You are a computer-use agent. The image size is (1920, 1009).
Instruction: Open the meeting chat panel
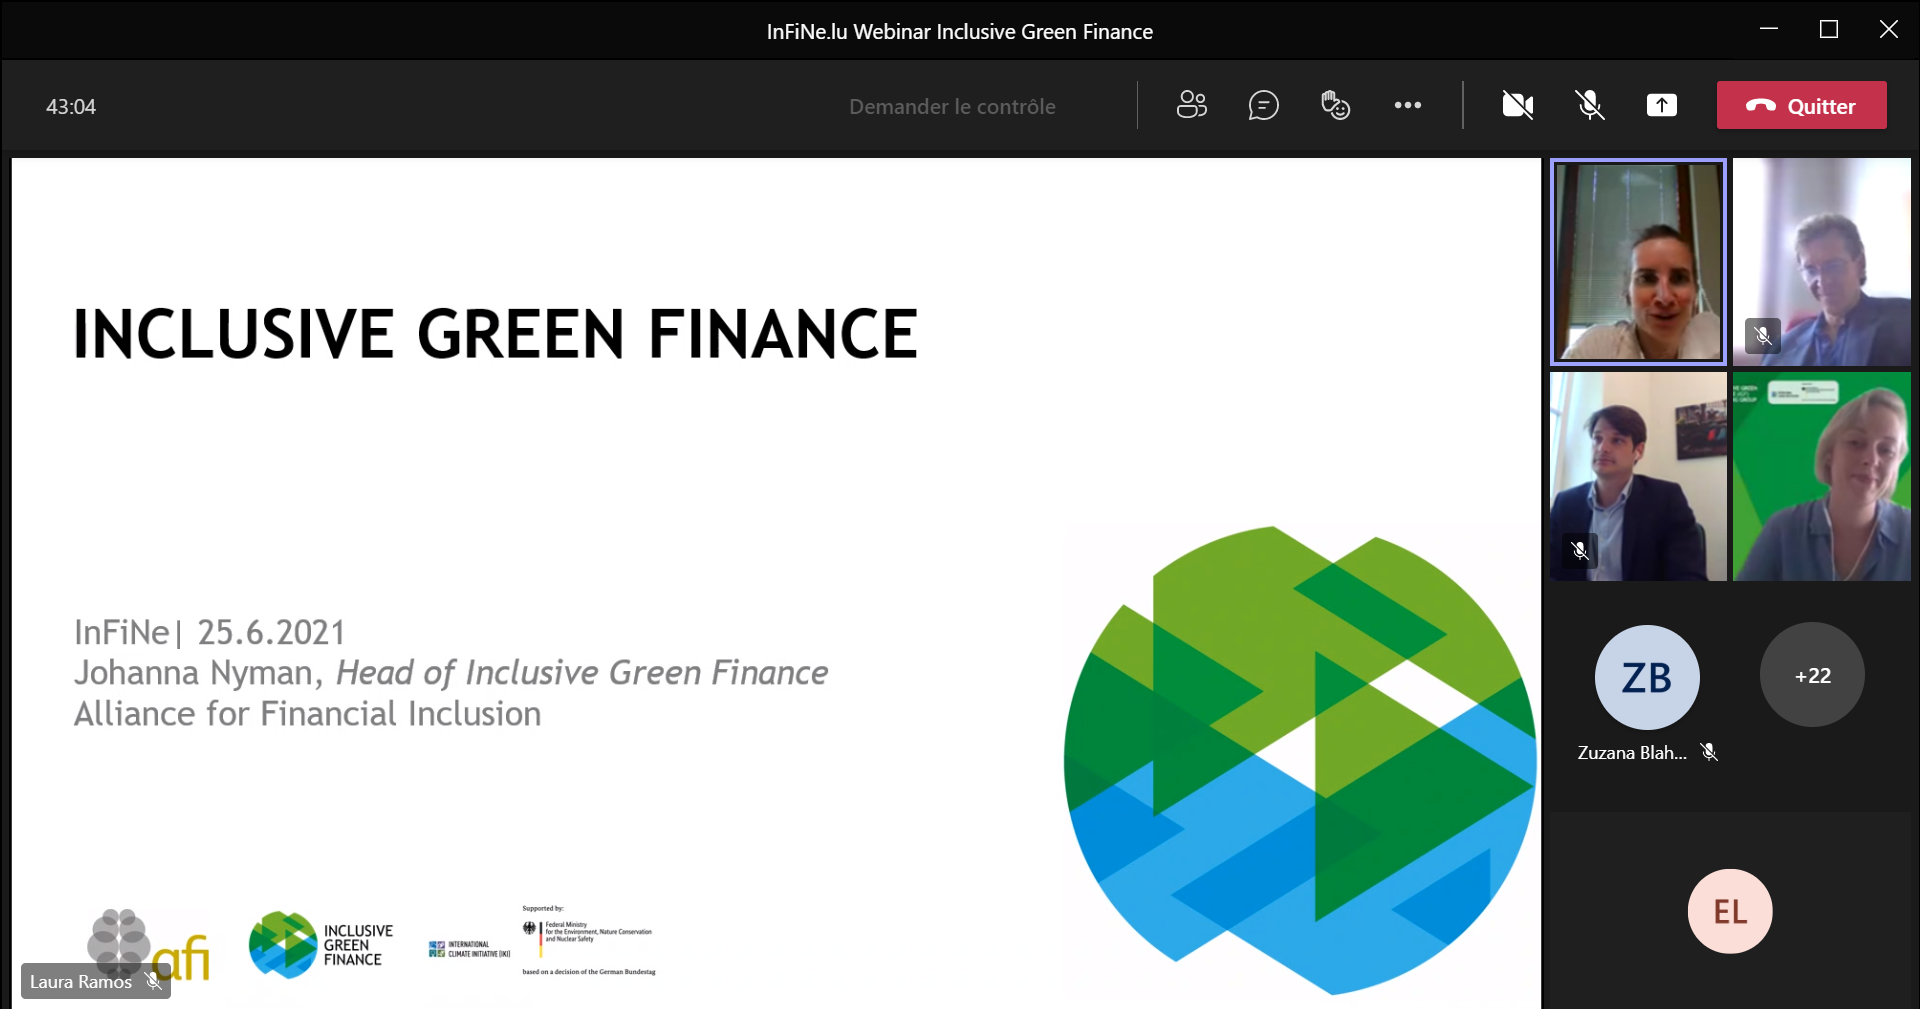(1264, 105)
